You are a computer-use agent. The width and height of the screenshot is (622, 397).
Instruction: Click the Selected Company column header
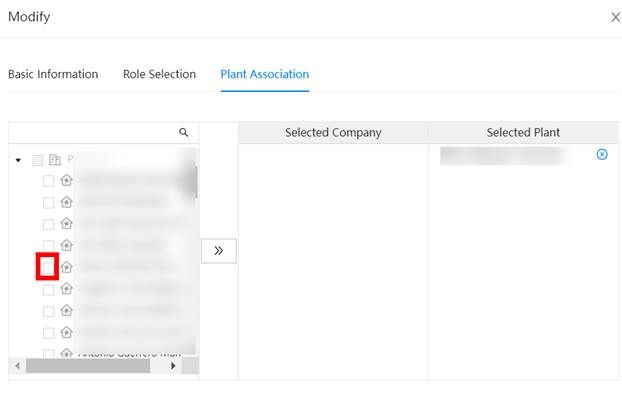(333, 132)
